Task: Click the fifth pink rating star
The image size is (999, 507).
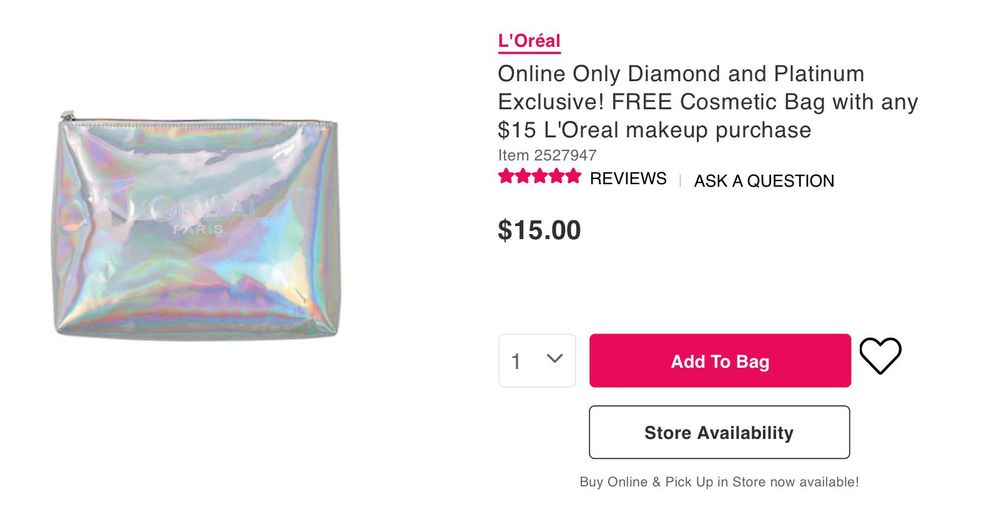Action: (x=573, y=177)
